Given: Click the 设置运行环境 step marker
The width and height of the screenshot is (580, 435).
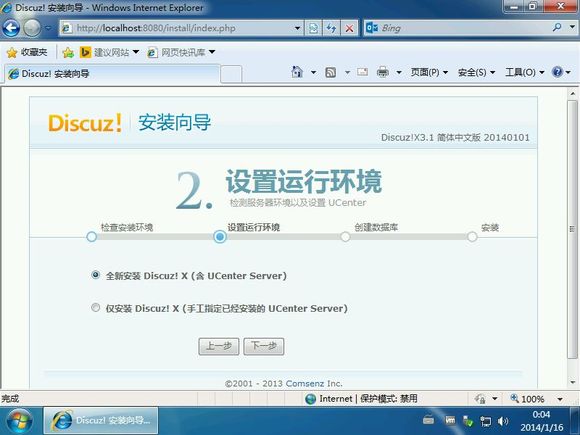Looking at the screenshot, I should click(x=220, y=237).
